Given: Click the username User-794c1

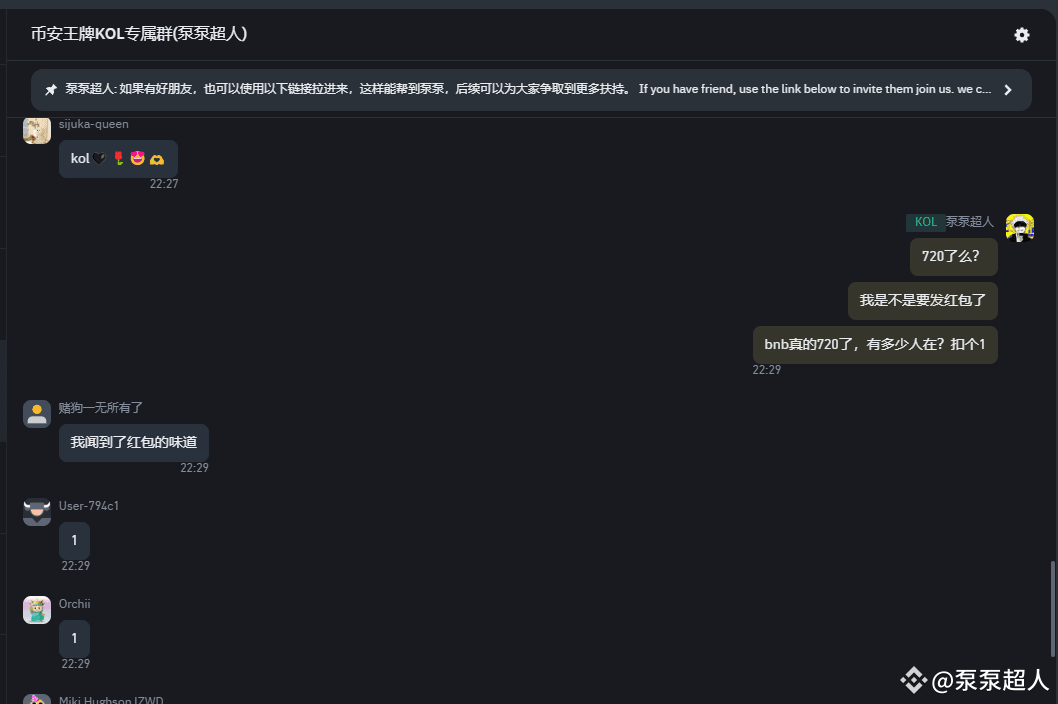Looking at the screenshot, I should coord(89,506).
